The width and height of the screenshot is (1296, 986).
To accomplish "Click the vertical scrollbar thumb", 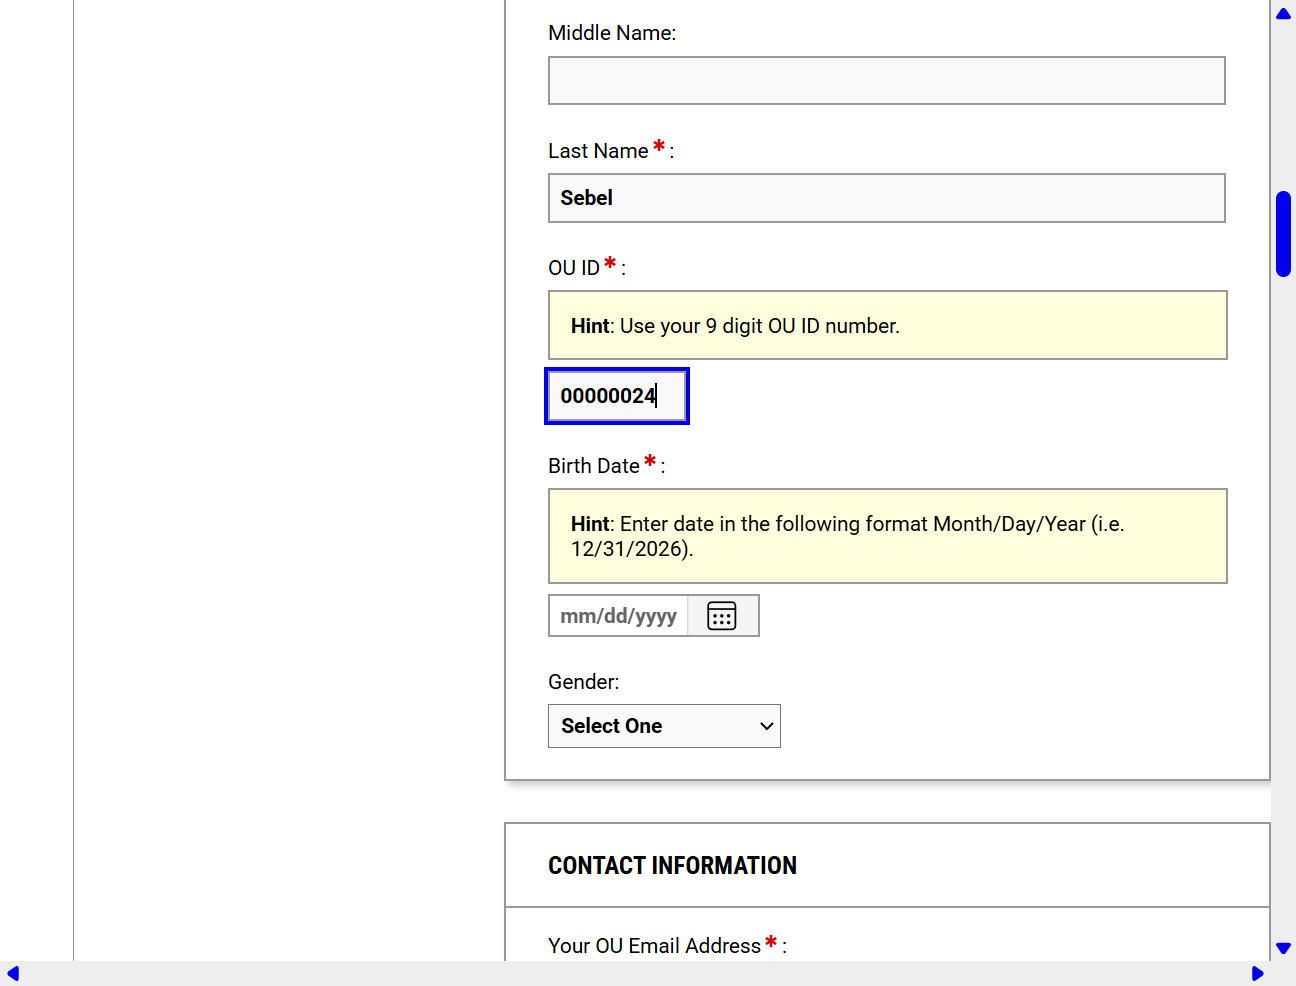I will [x=1284, y=234].
